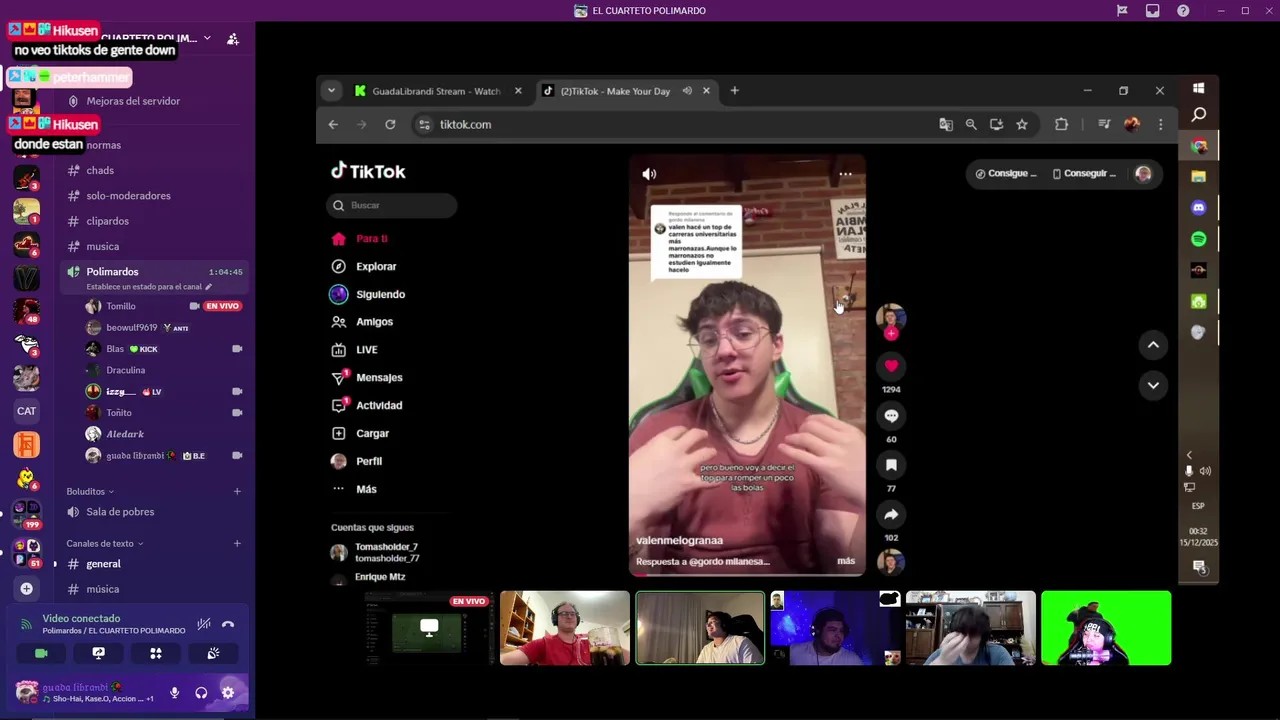Image resolution: width=1280 pixels, height=720 pixels.
Task: Collapse Canales de texto category
Action: click(105, 544)
